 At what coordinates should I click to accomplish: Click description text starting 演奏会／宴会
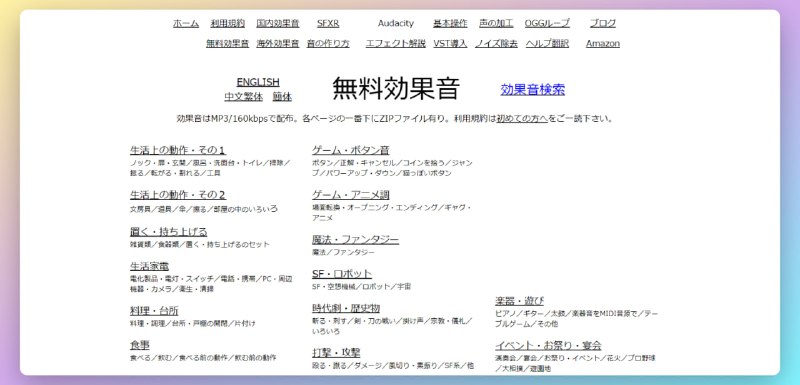pyautogui.click(x=575, y=363)
